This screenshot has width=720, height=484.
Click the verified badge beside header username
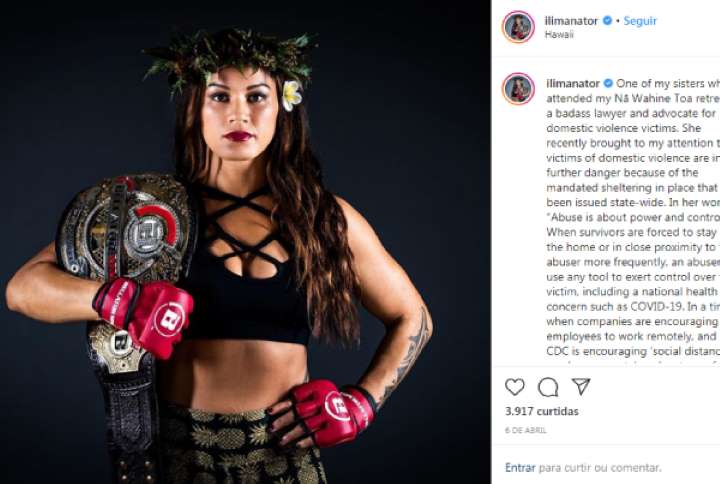[x=608, y=21]
